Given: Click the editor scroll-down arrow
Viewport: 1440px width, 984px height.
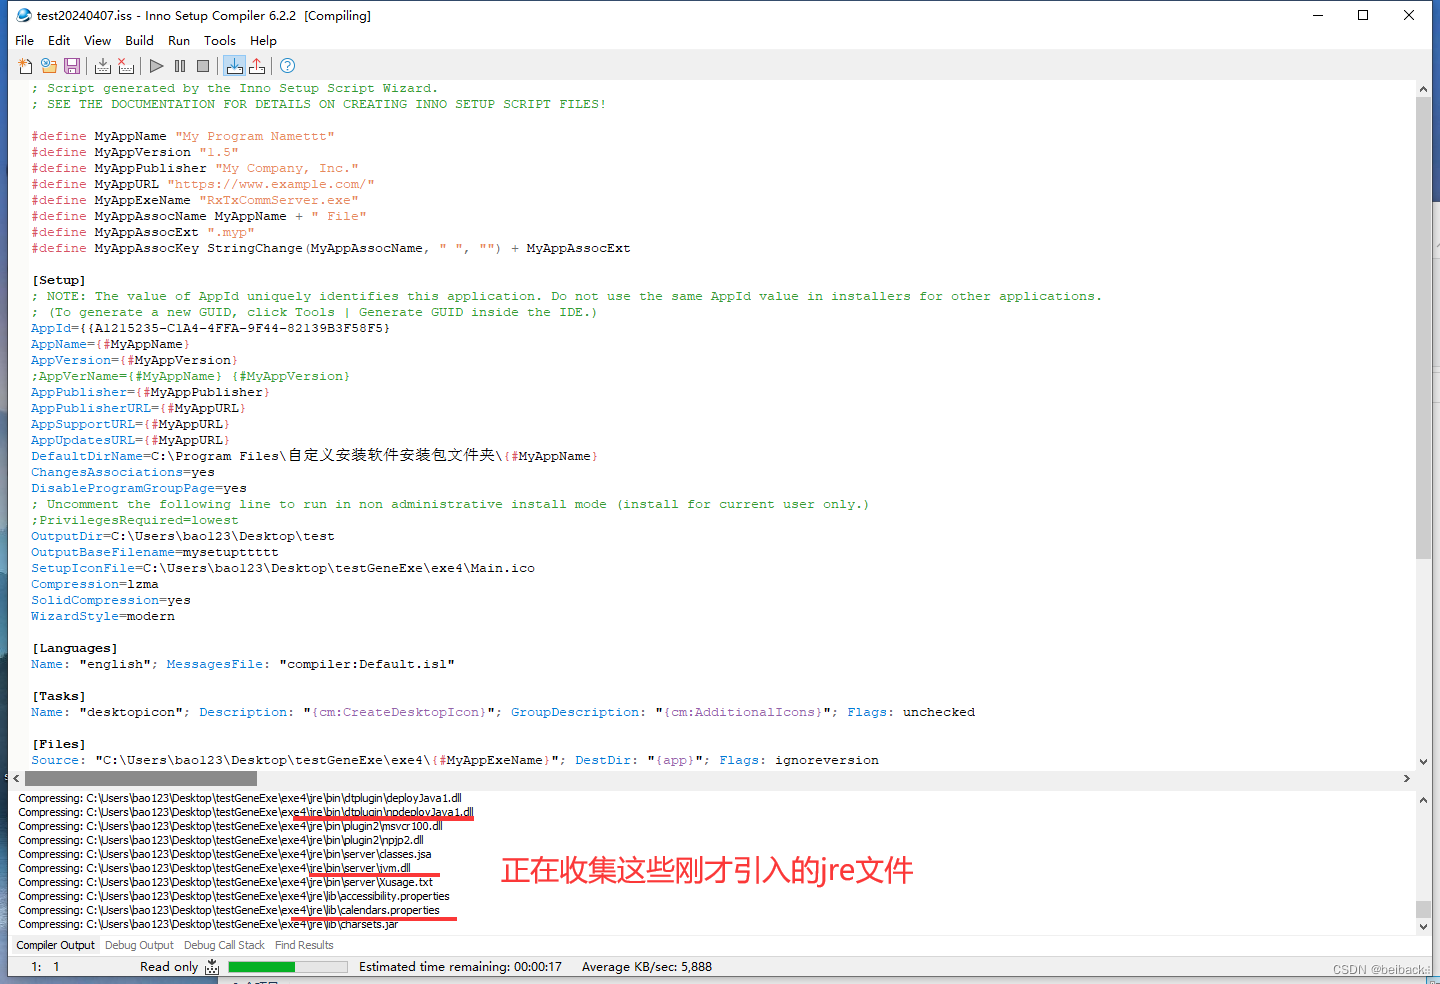Looking at the screenshot, I should 1423,762.
